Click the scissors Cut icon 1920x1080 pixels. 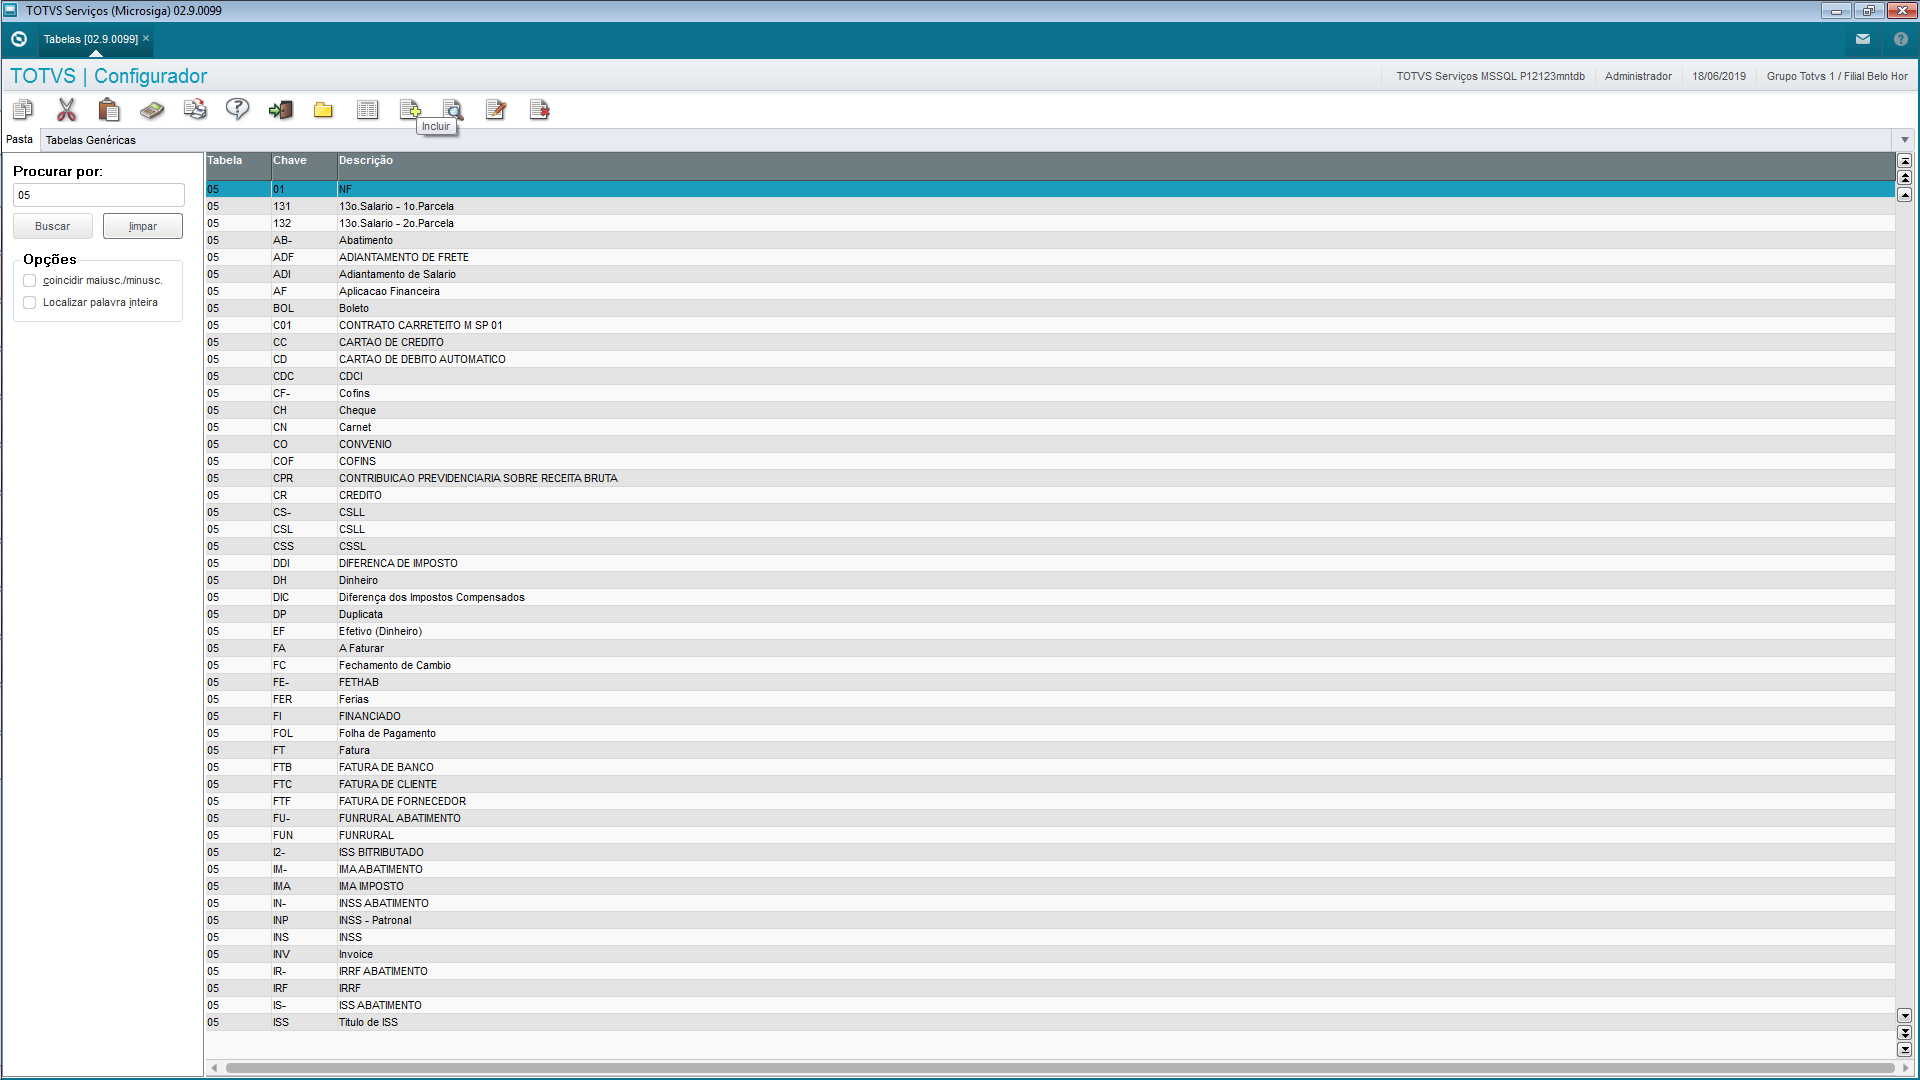[67, 110]
